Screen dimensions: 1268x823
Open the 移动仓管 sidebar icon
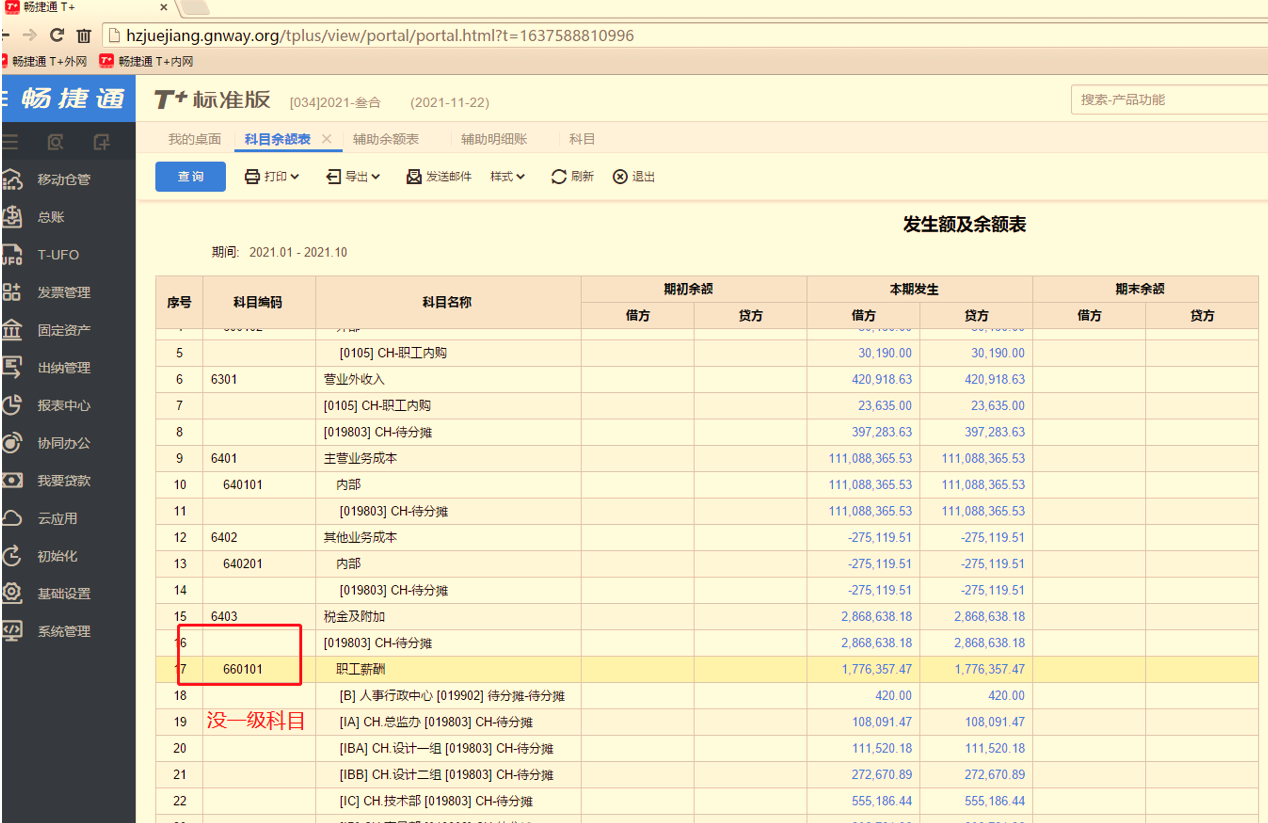(x=12, y=179)
